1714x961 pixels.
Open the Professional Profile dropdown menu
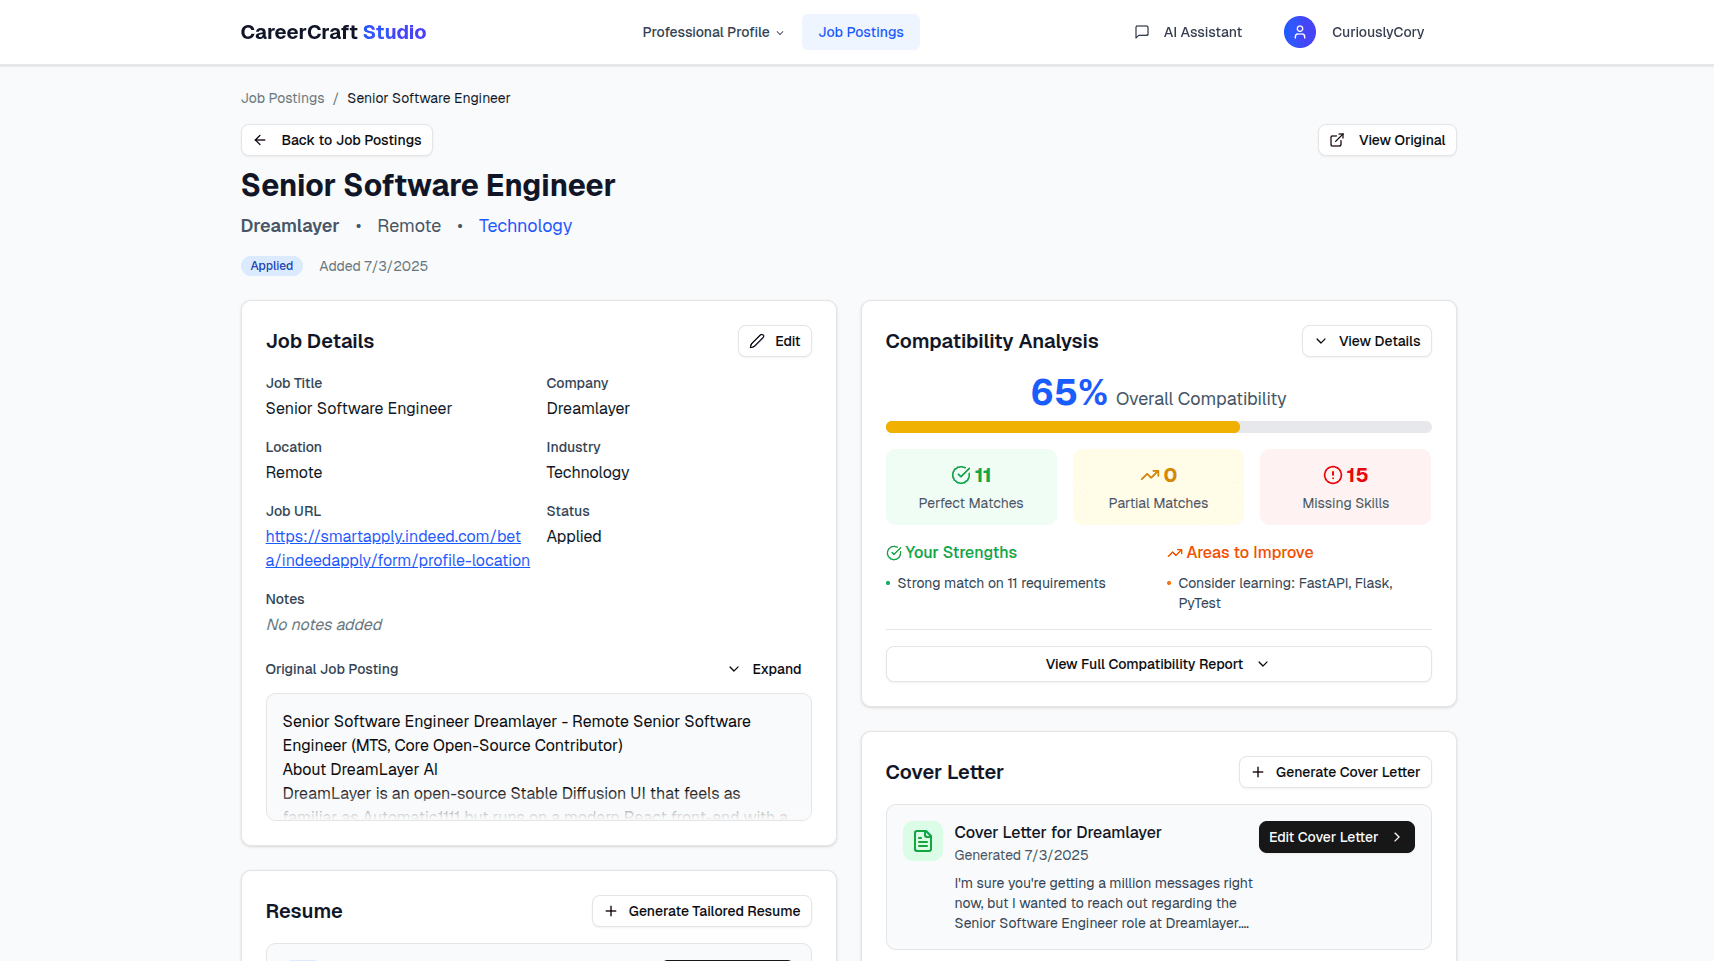point(713,32)
